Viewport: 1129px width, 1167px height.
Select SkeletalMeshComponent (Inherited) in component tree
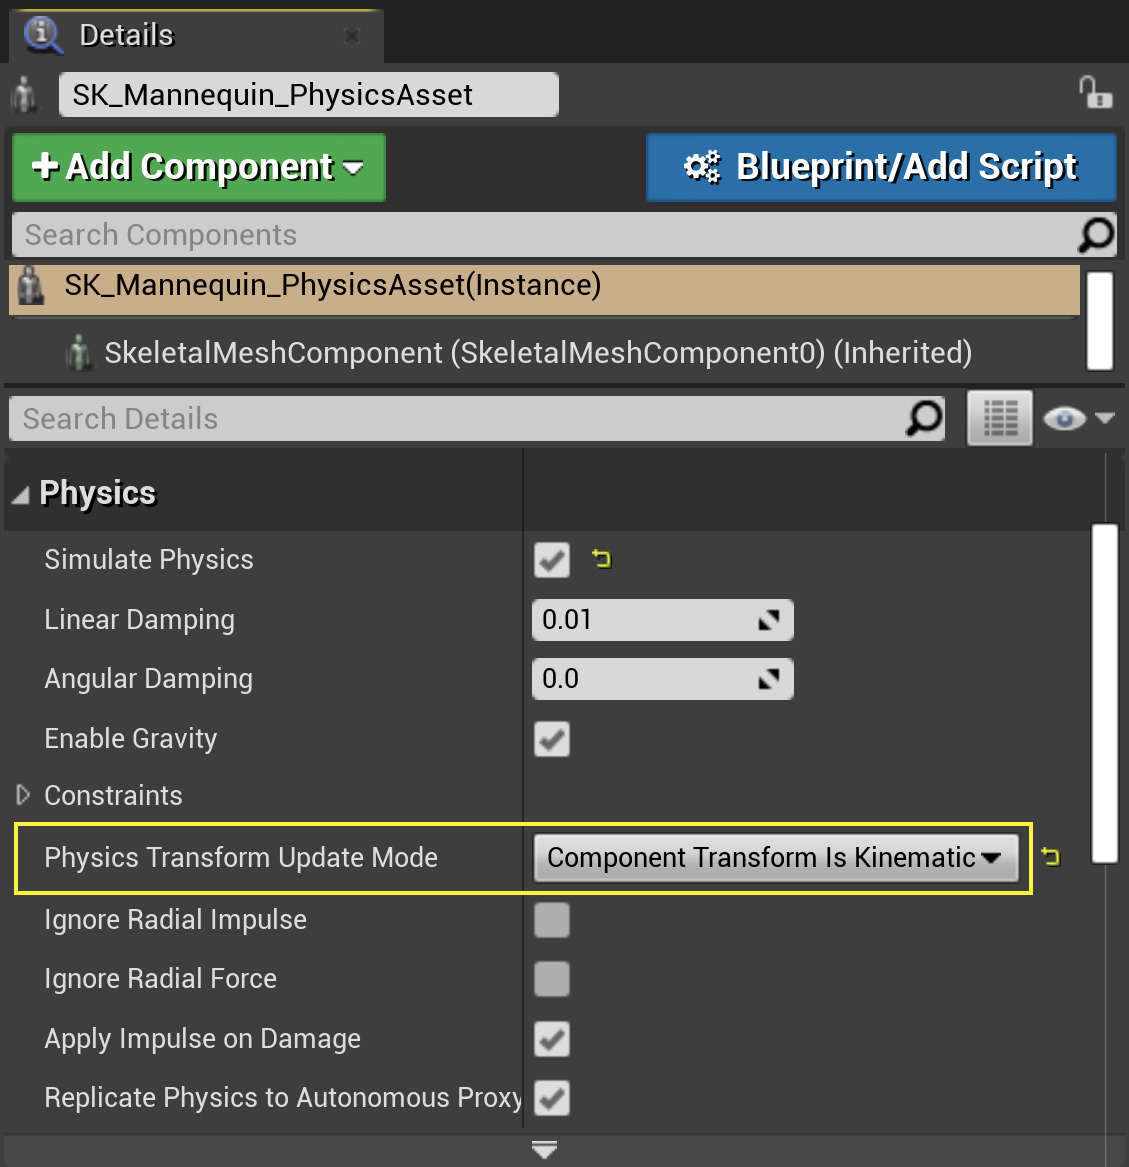point(537,353)
